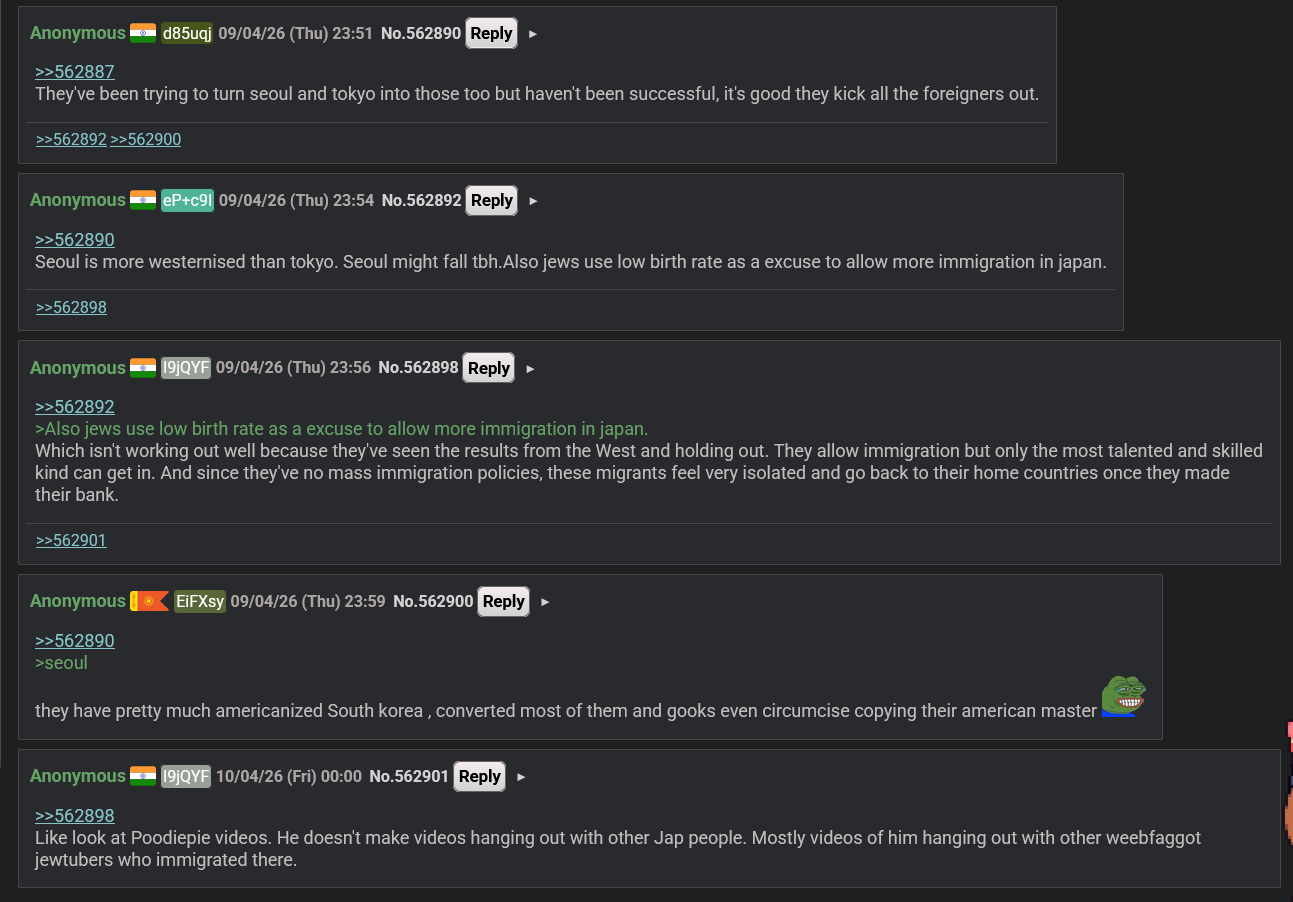1293x902 pixels.
Task: Select poster ID tag d85uqj
Action: (187, 33)
